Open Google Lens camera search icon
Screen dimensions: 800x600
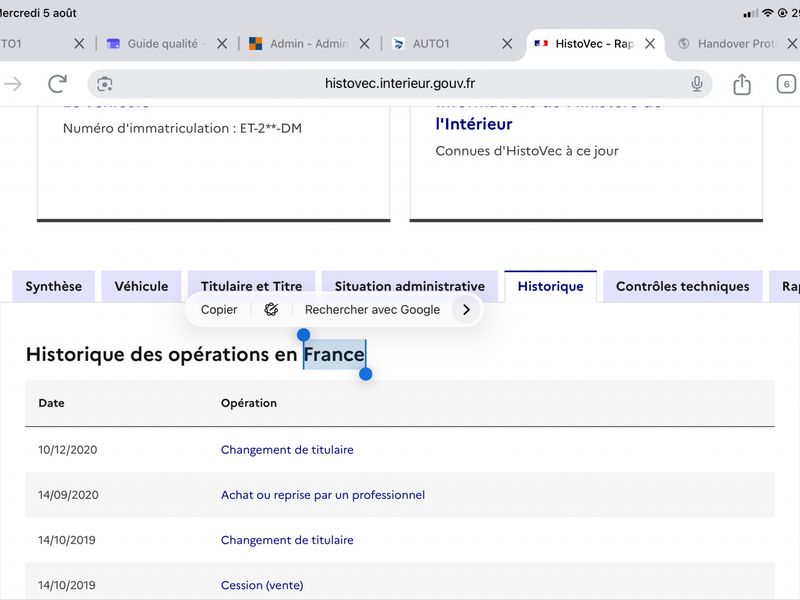pyautogui.click(x=105, y=84)
